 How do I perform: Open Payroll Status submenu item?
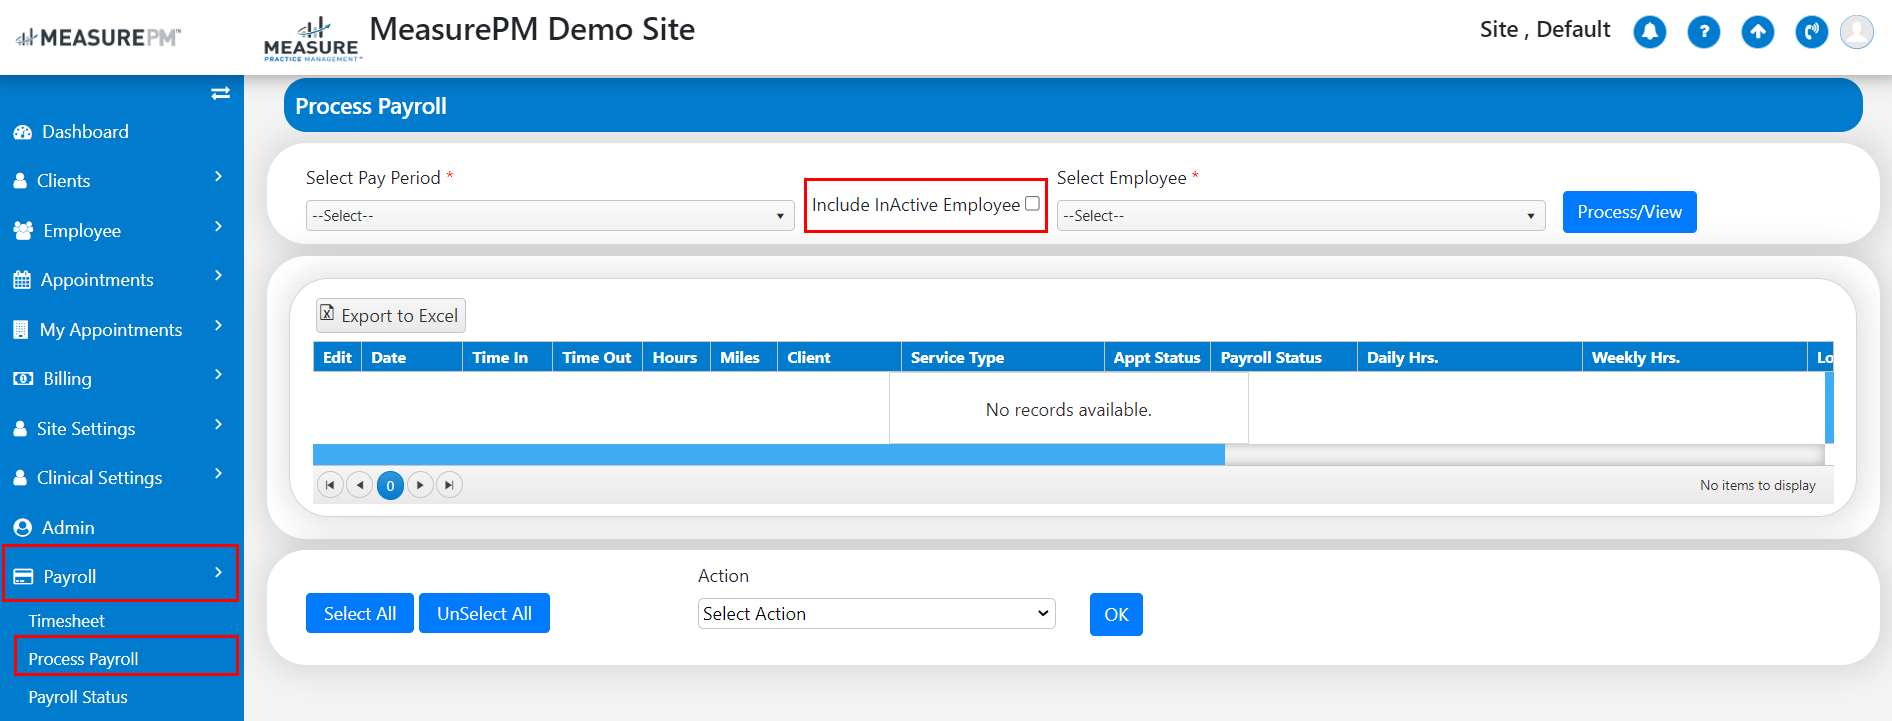[x=78, y=697]
